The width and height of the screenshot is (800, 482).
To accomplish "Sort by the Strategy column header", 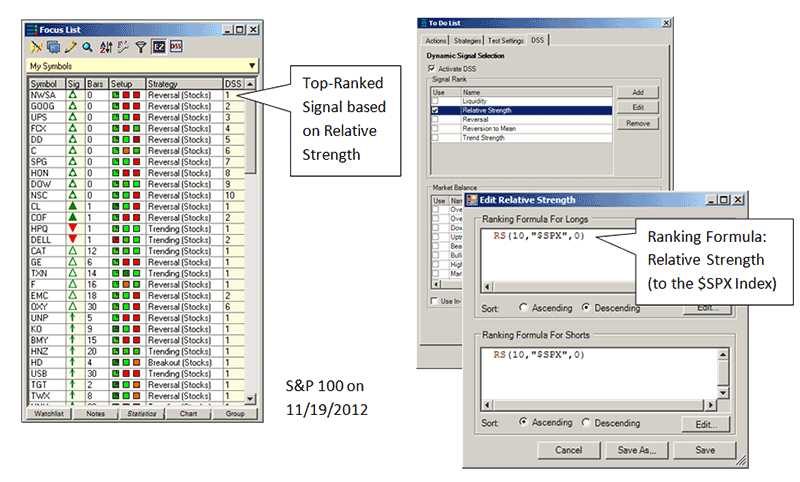I will (x=184, y=84).
